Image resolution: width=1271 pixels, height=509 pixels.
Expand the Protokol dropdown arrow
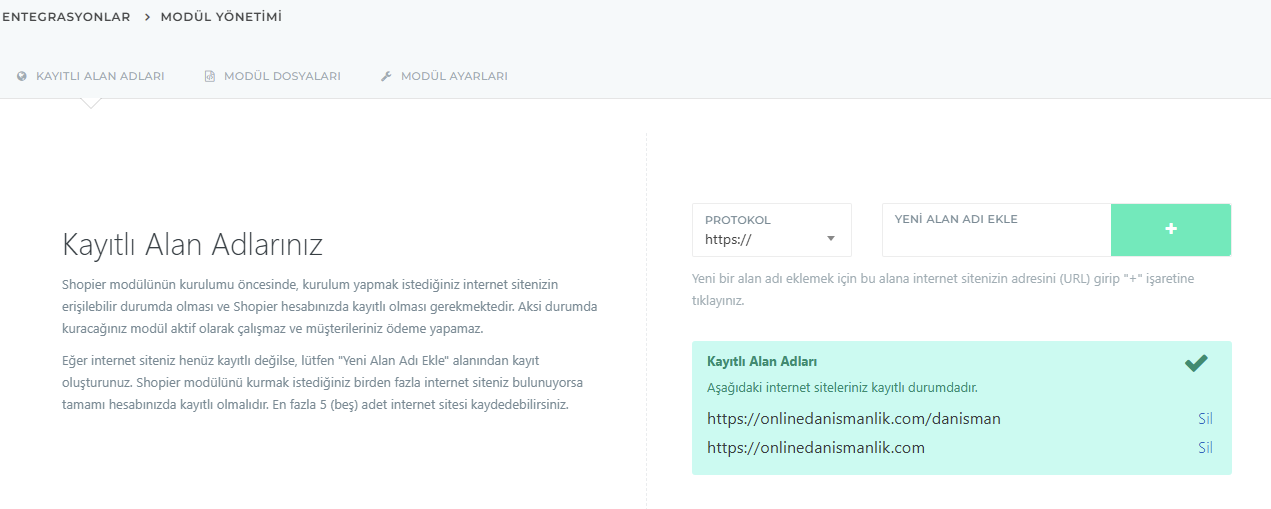[x=830, y=239]
